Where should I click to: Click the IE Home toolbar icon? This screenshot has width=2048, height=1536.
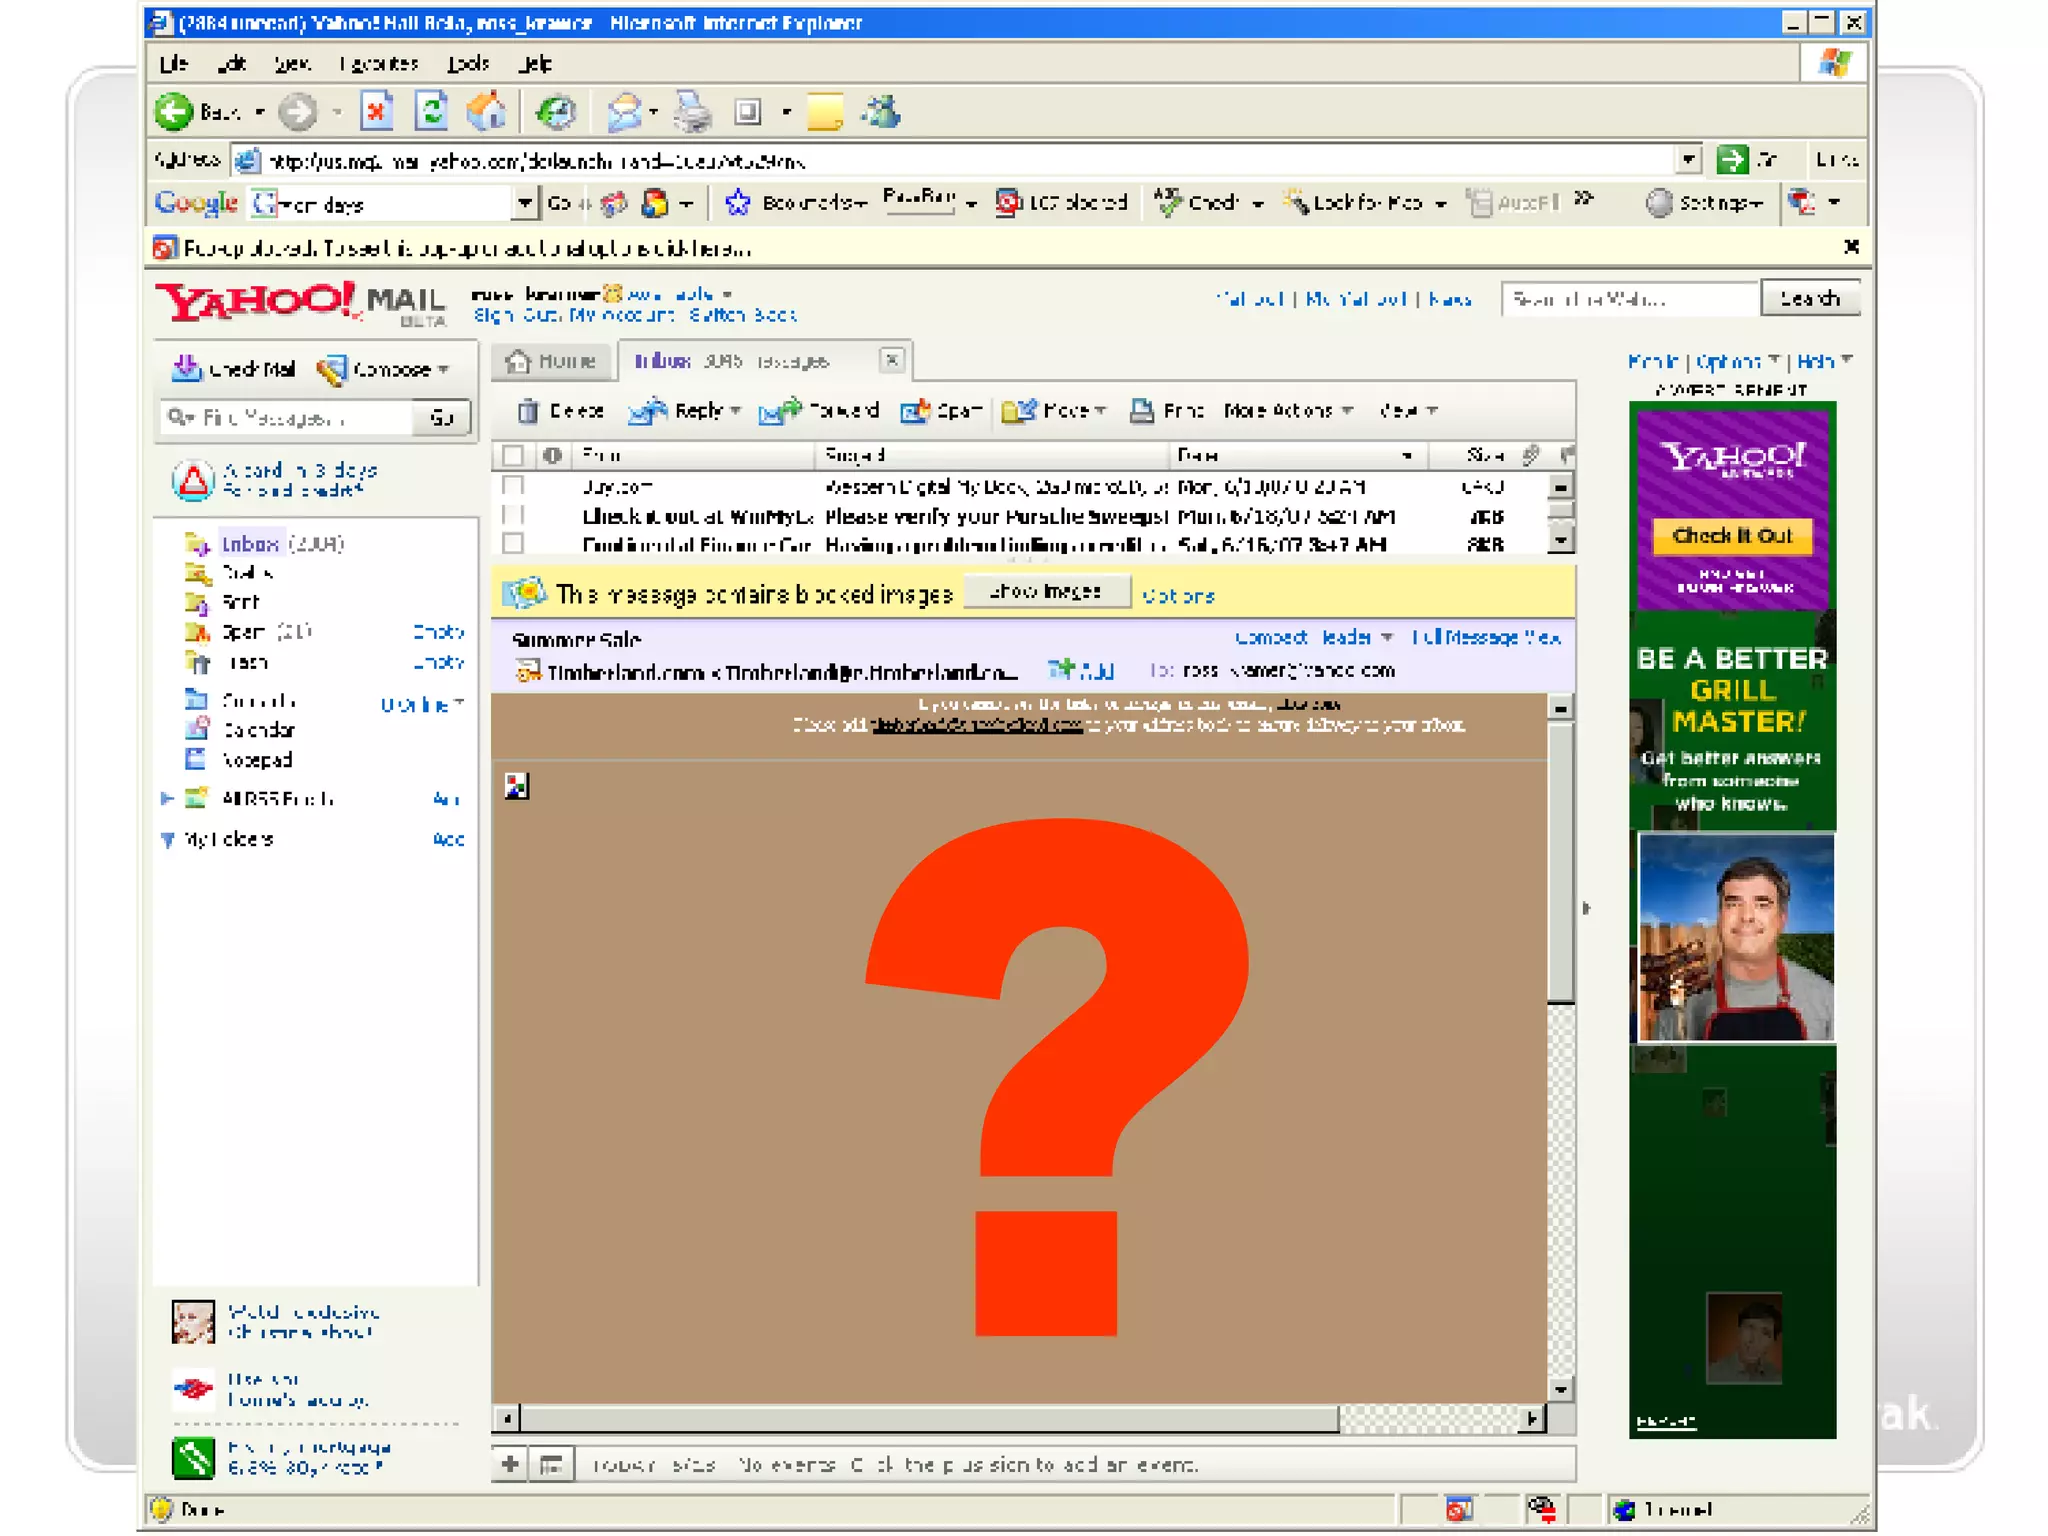[x=487, y=112]
